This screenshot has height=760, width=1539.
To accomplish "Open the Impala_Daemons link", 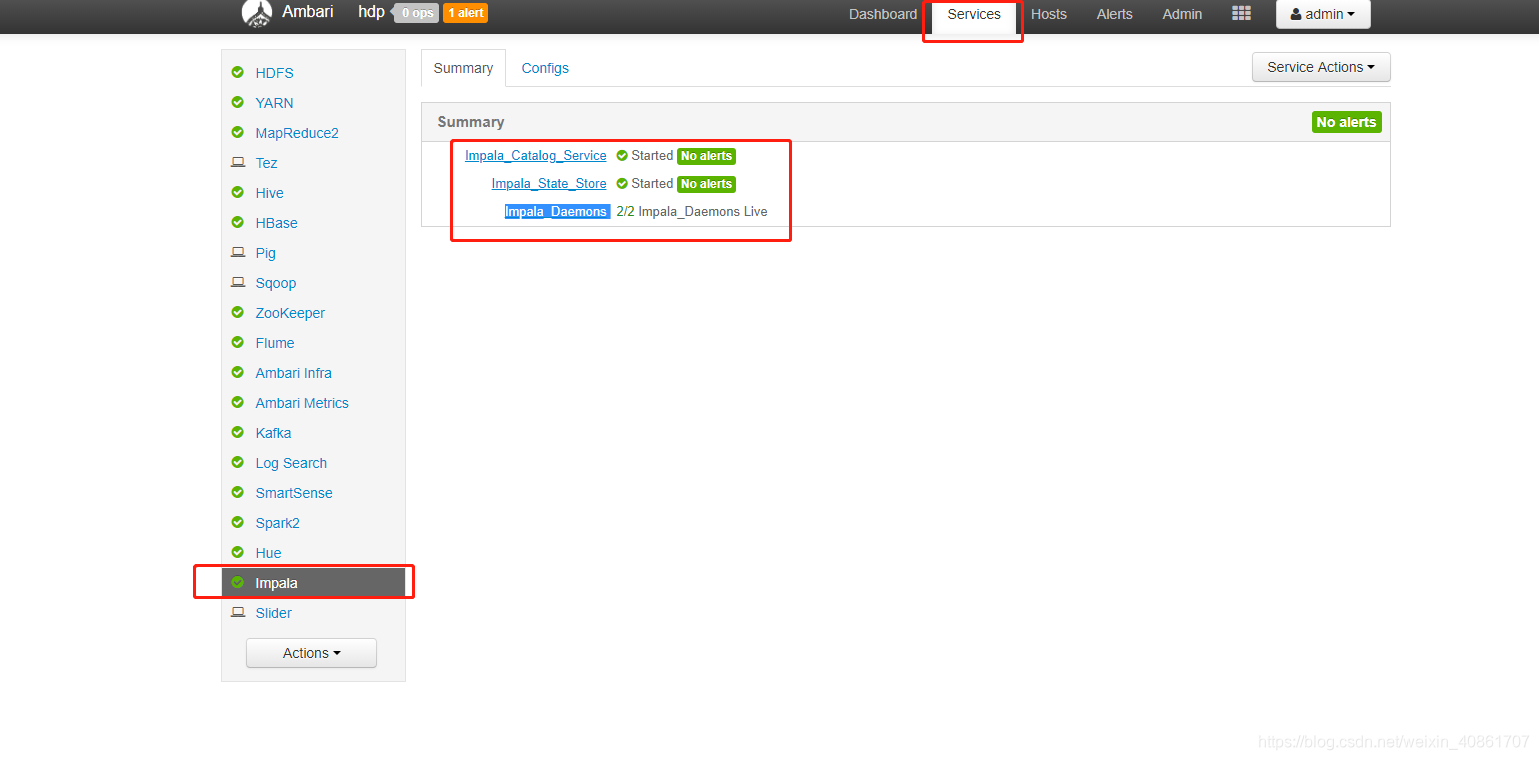I will pos(556,212).
